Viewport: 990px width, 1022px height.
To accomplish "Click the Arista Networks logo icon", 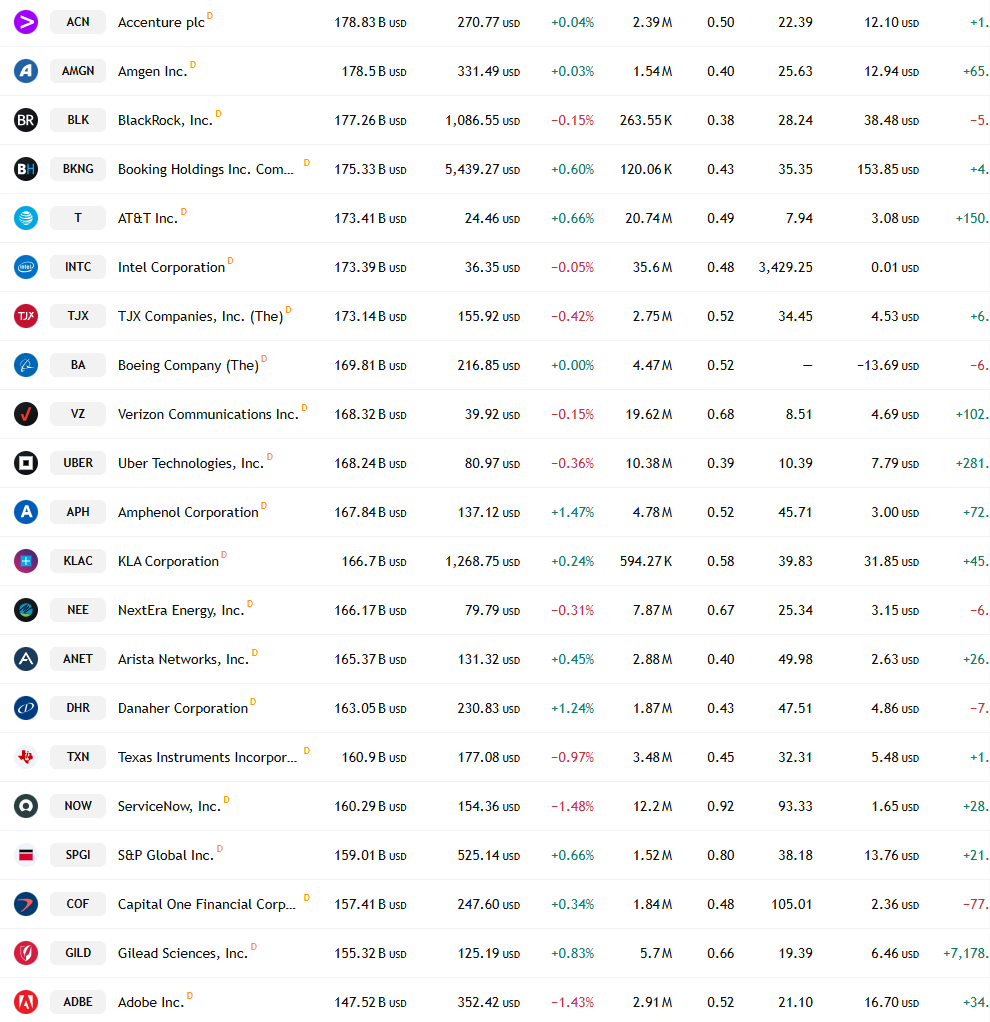I will coord(26,659).
